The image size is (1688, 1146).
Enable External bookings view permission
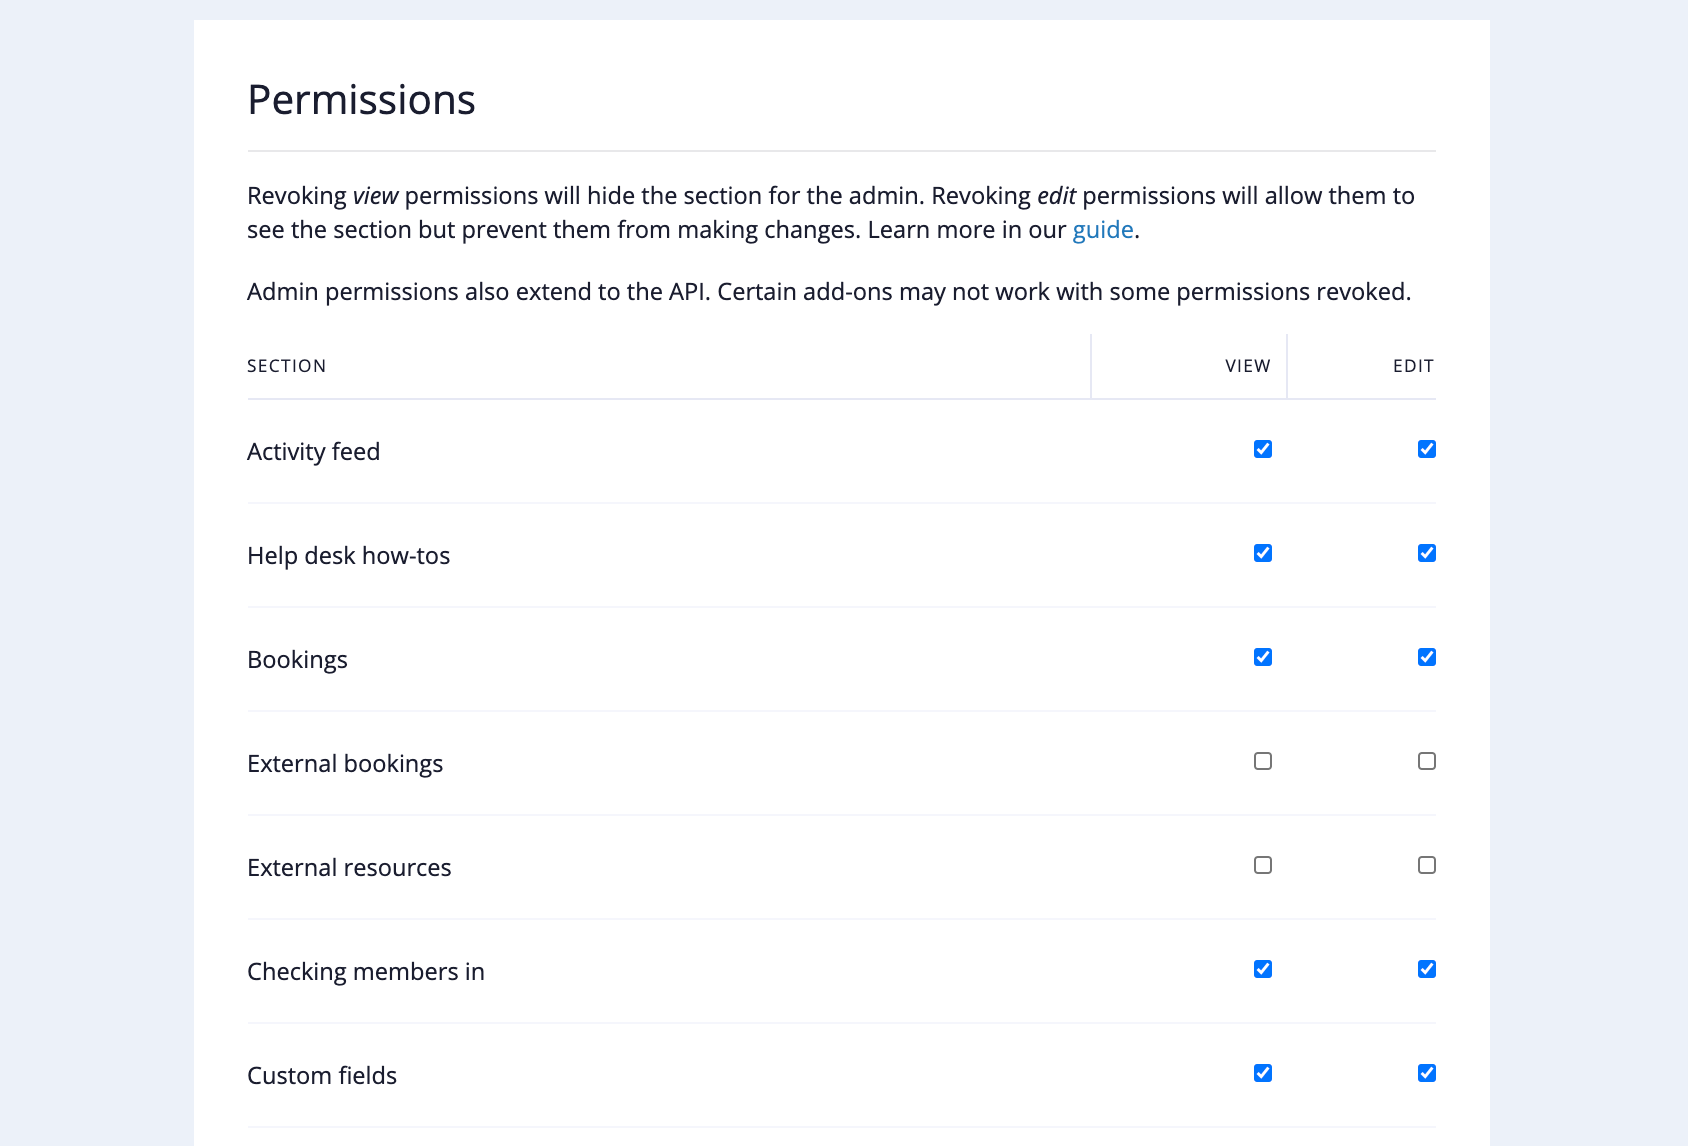click(x=1263, y=761)
